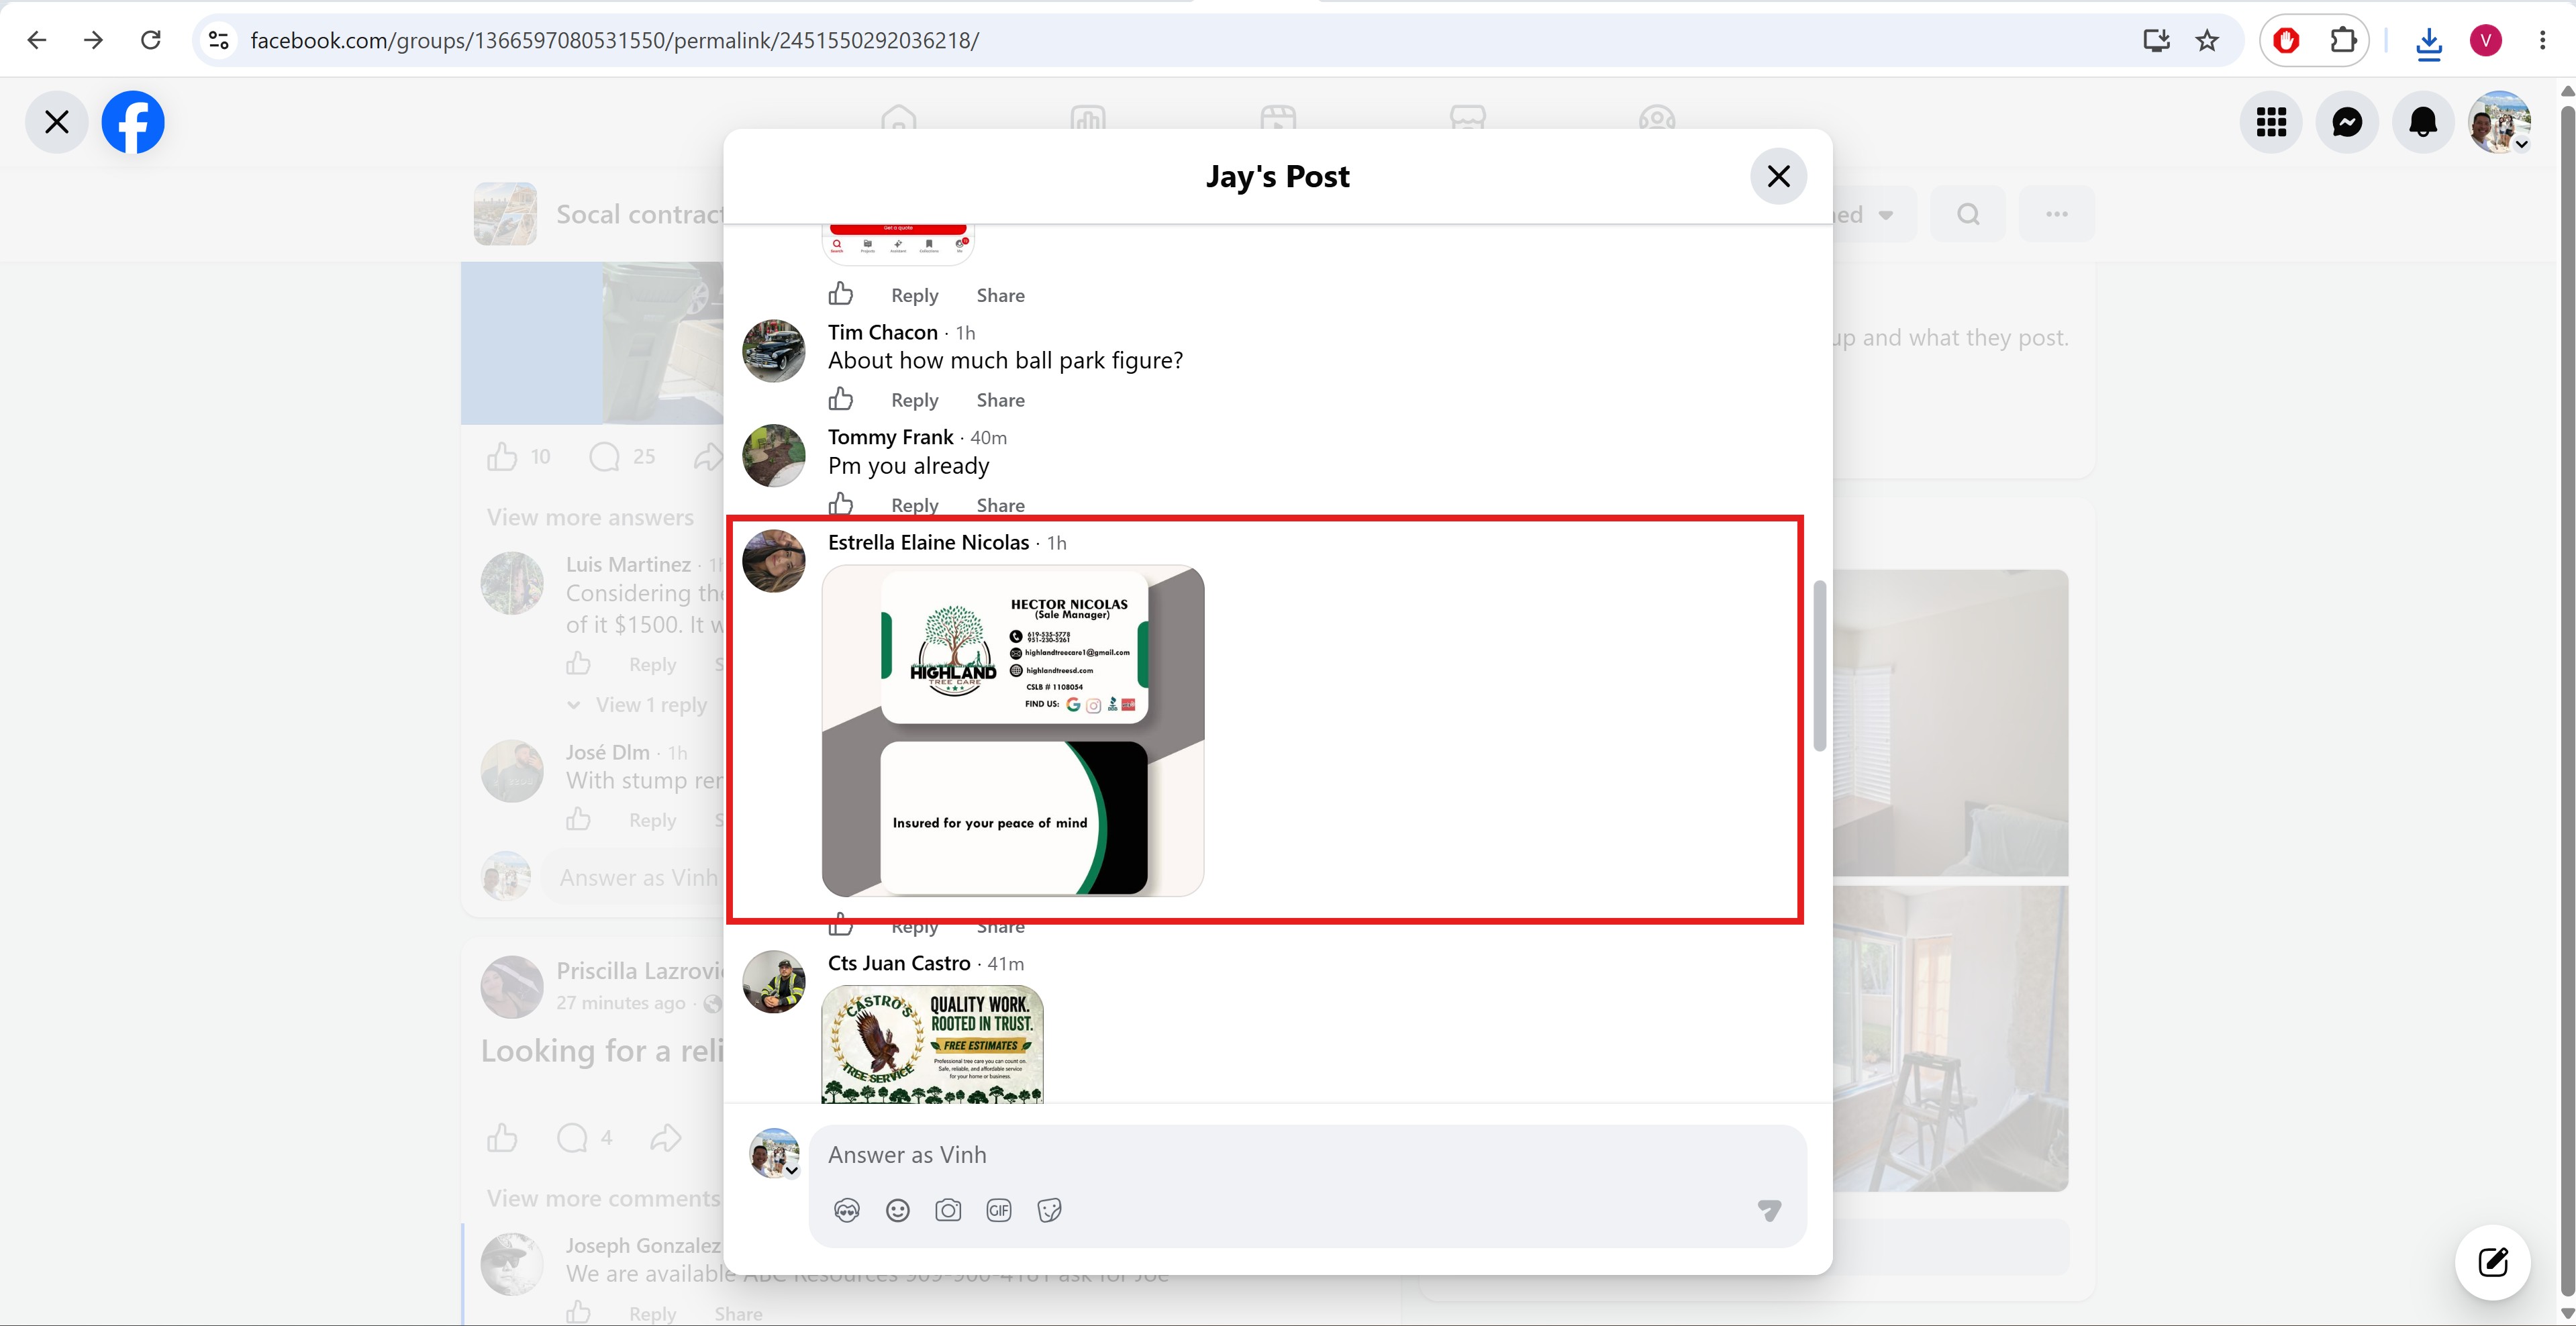Viewport: 2576px width, 1326px height.
Task: Open the account profile menu
Action: click(2499, 122)
